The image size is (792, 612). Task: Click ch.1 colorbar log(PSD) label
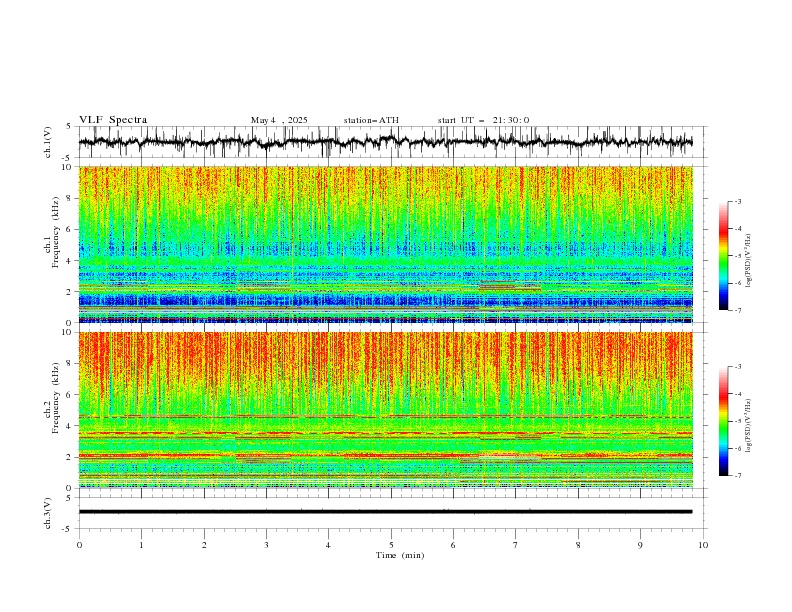point(749,261)
